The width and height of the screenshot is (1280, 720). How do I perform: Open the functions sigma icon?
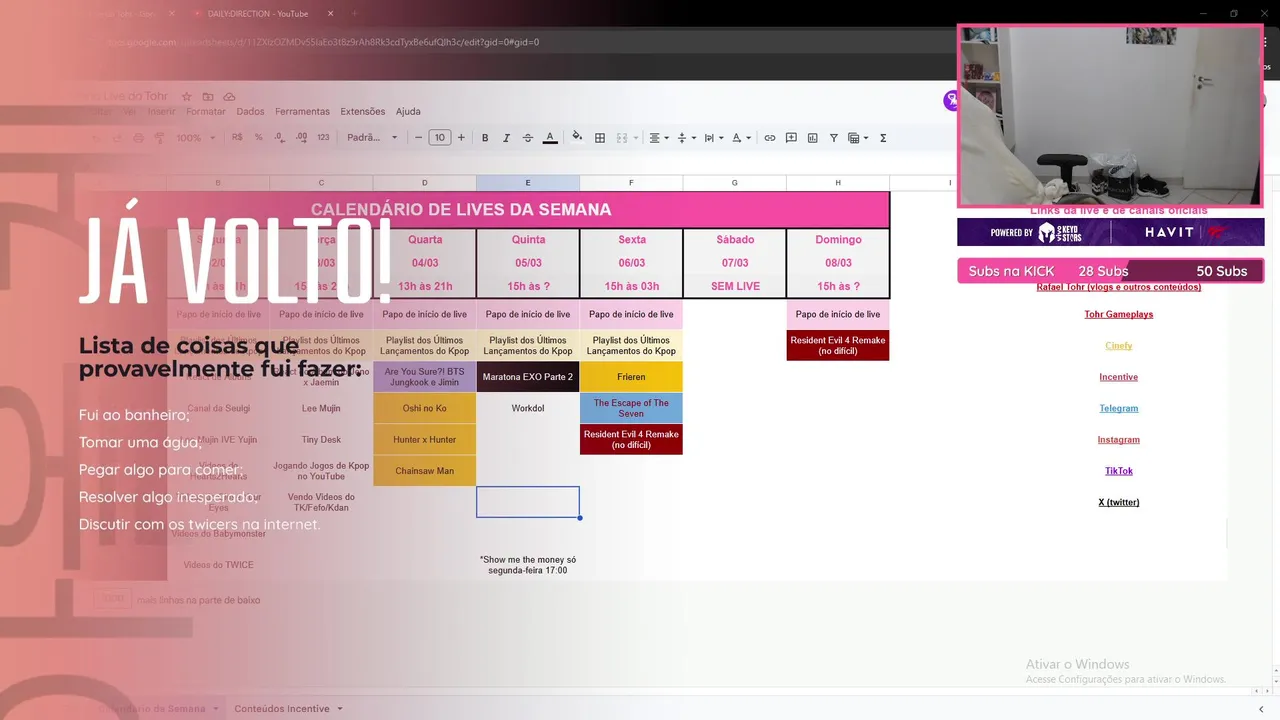pos(883,138)
